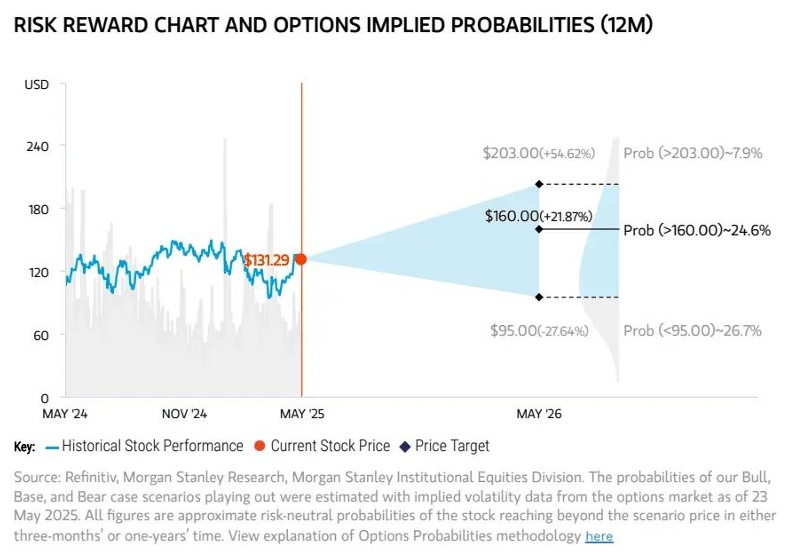Click the orange current stock price dot
This screenshot has height=552, width=804.
click(x=301, y=259)
